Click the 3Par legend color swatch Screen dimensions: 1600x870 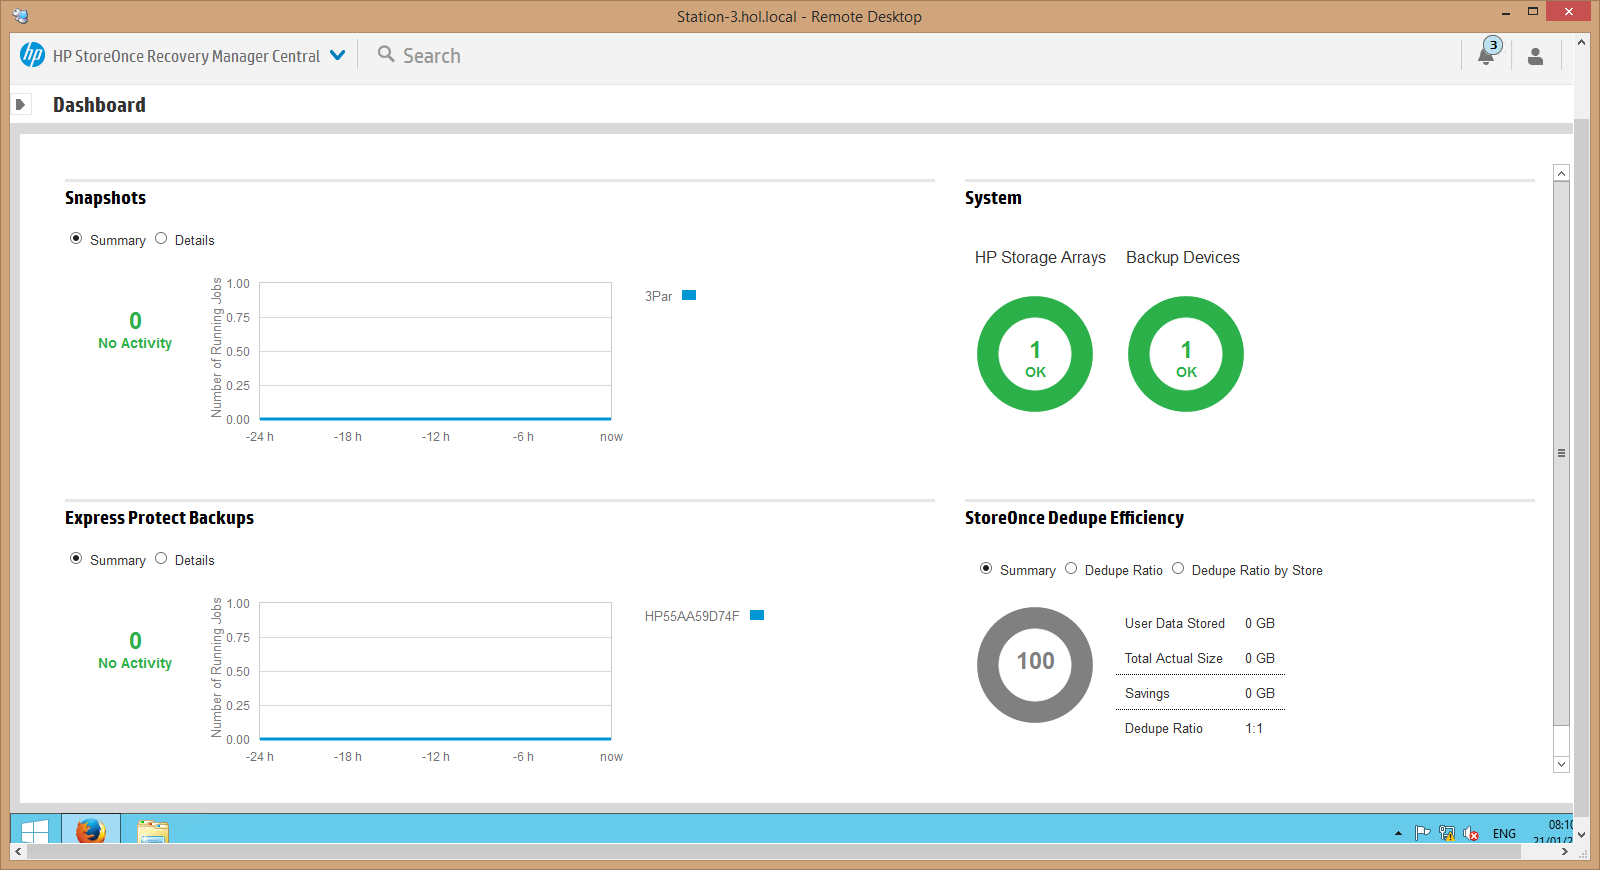689,295
